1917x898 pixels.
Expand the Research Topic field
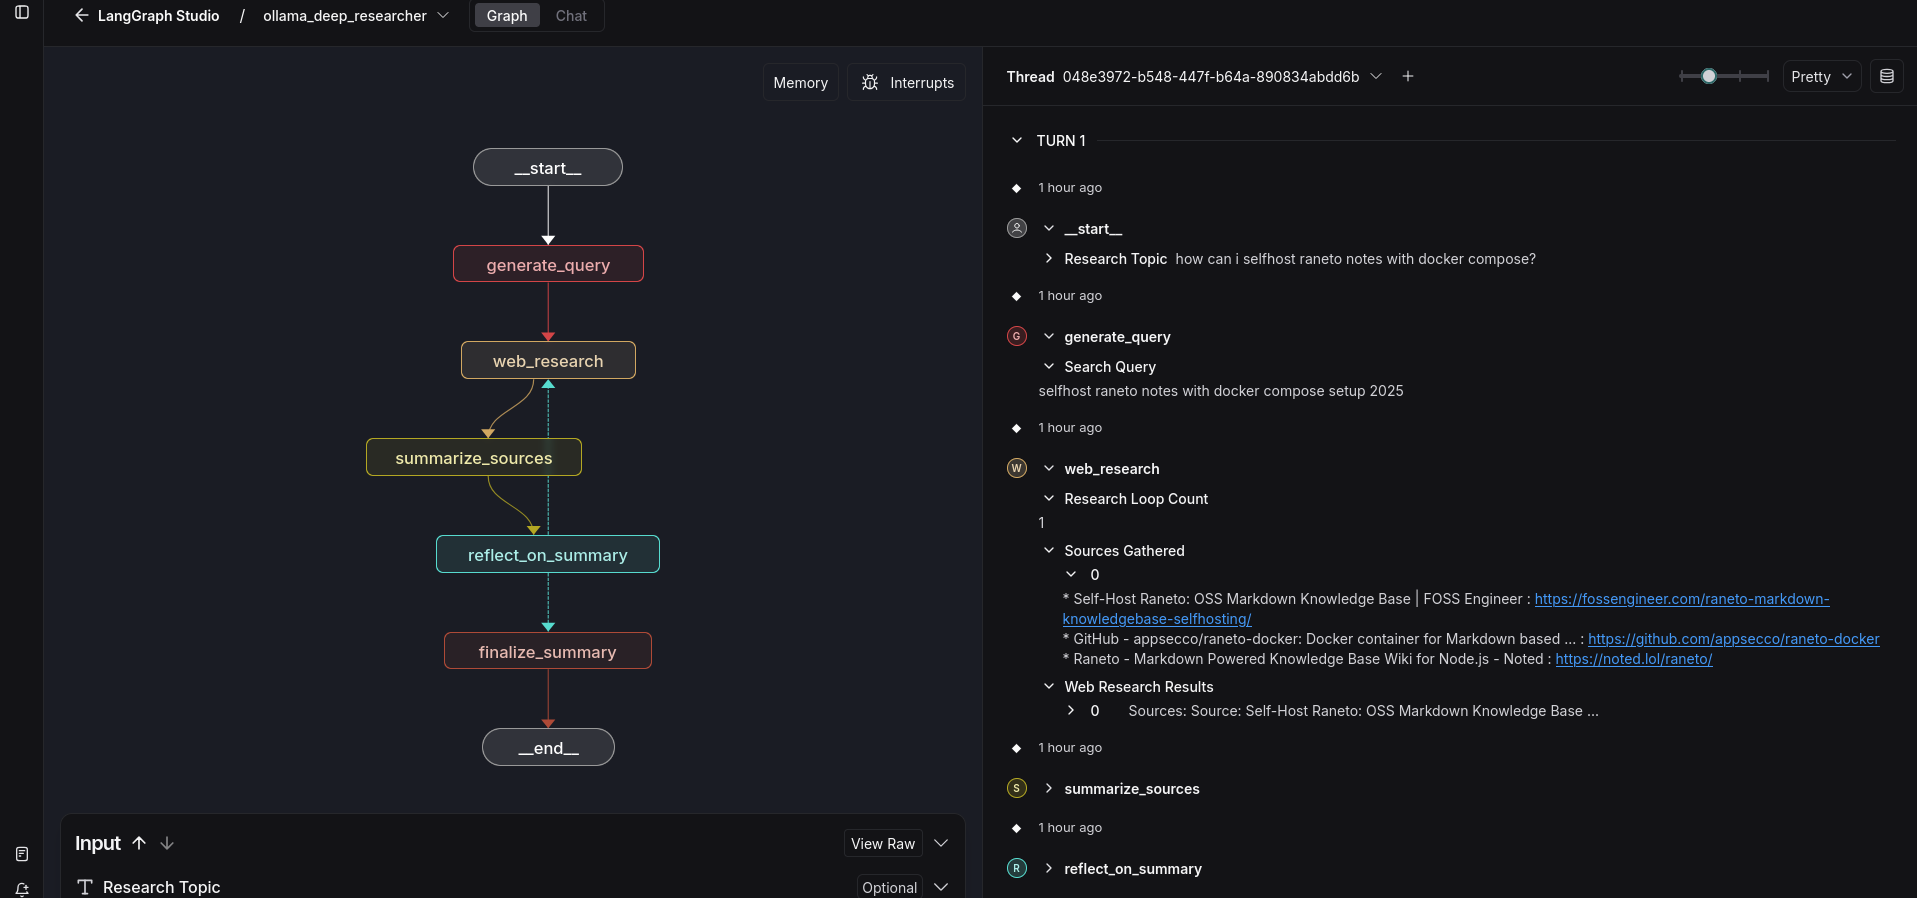(x=1049, y=259)
